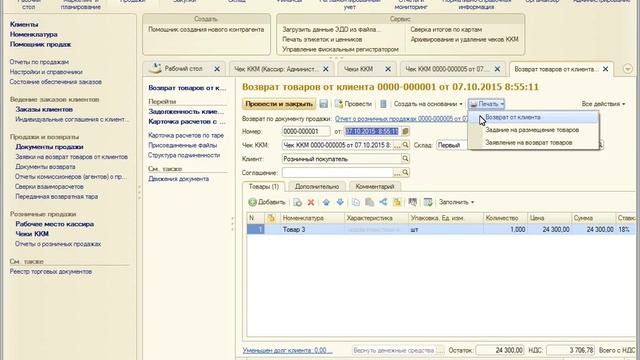Click the save document floppy icon

(324, 104)
